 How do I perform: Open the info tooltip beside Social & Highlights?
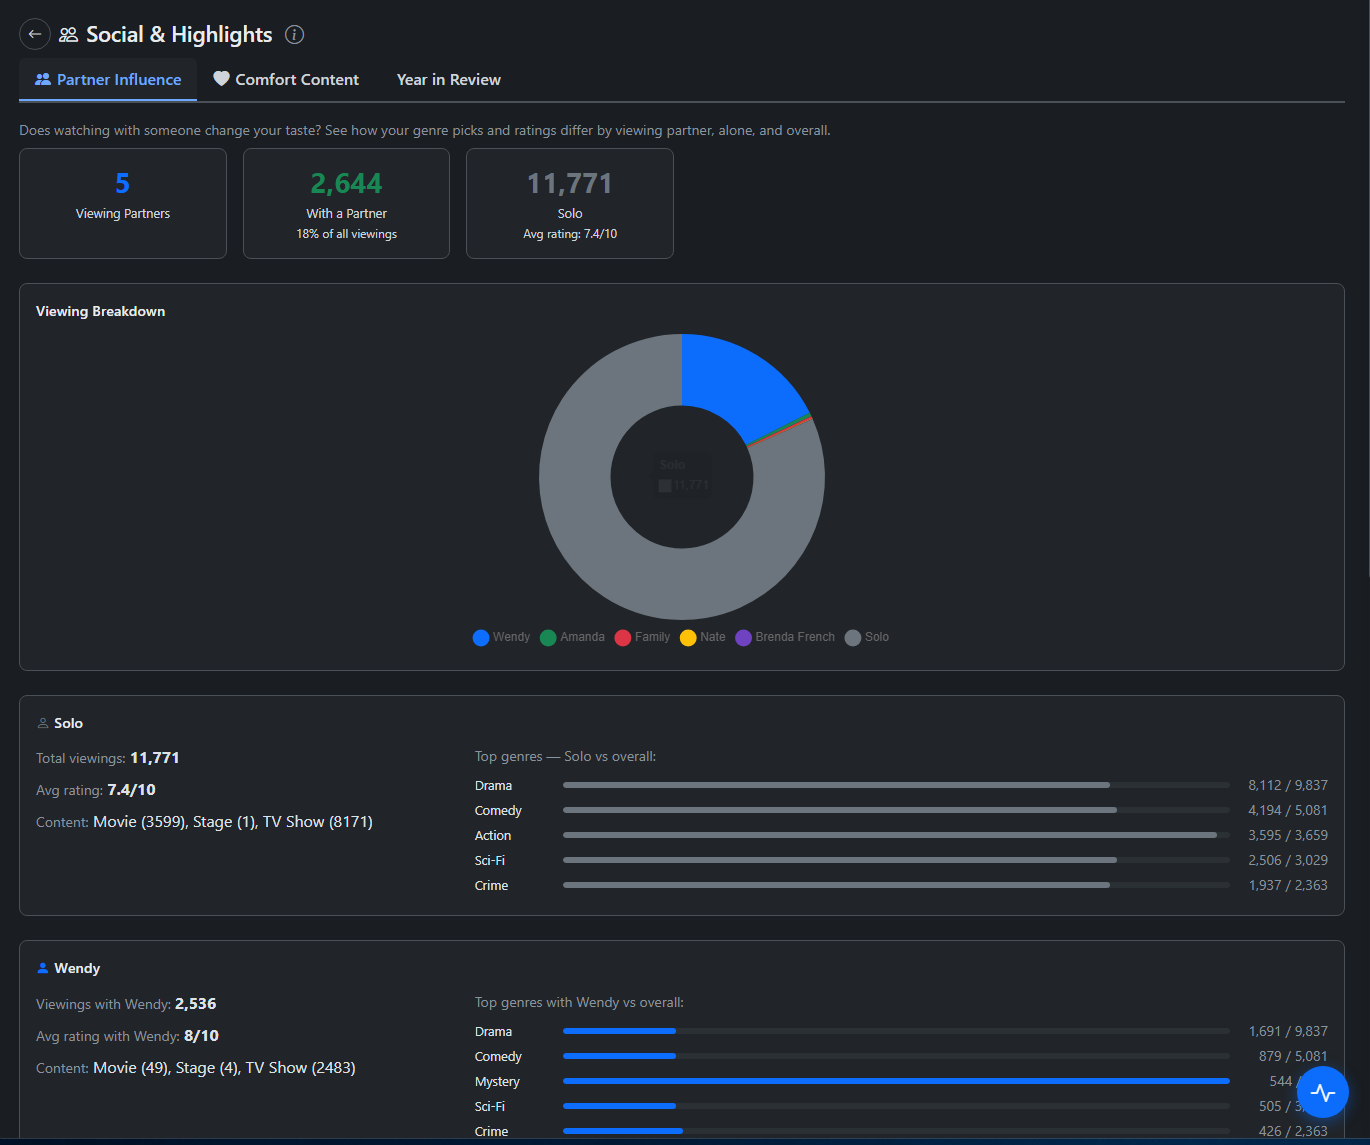(294, 34)
